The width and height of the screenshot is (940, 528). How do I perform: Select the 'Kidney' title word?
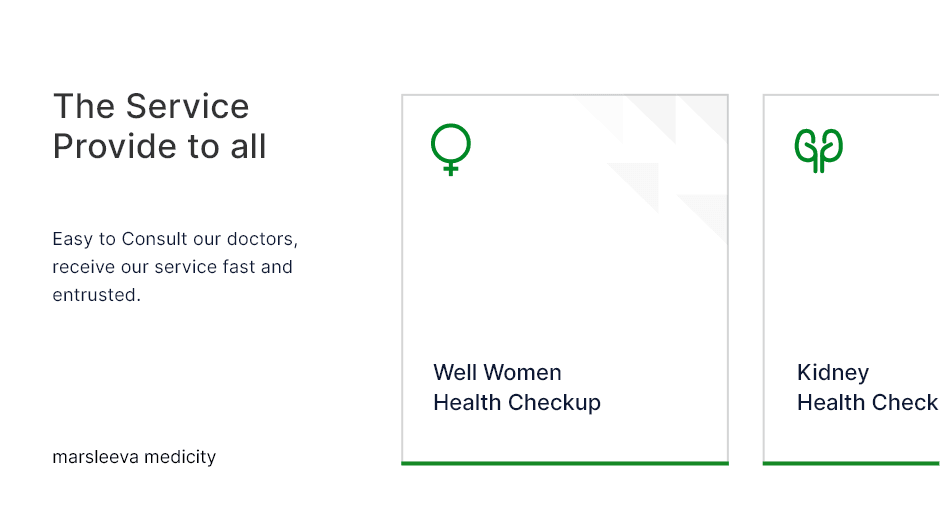click(832, 373)
